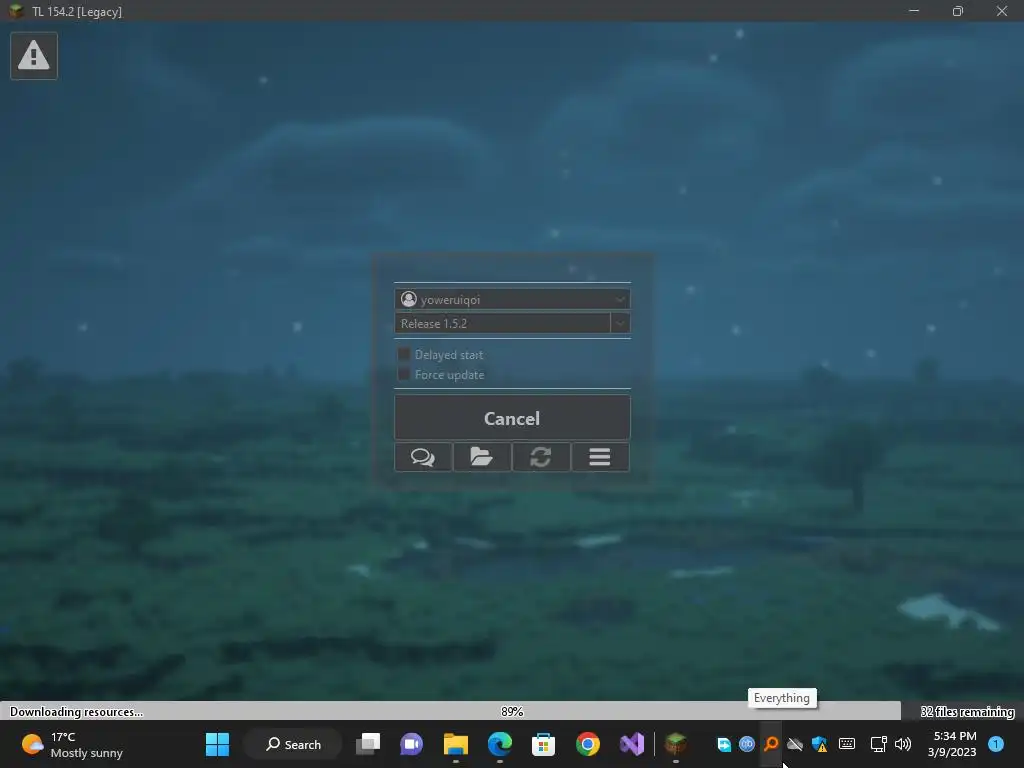Open the hamburger settings menu button
This screenshot has height=768, width=1024.
click(600, 456)
